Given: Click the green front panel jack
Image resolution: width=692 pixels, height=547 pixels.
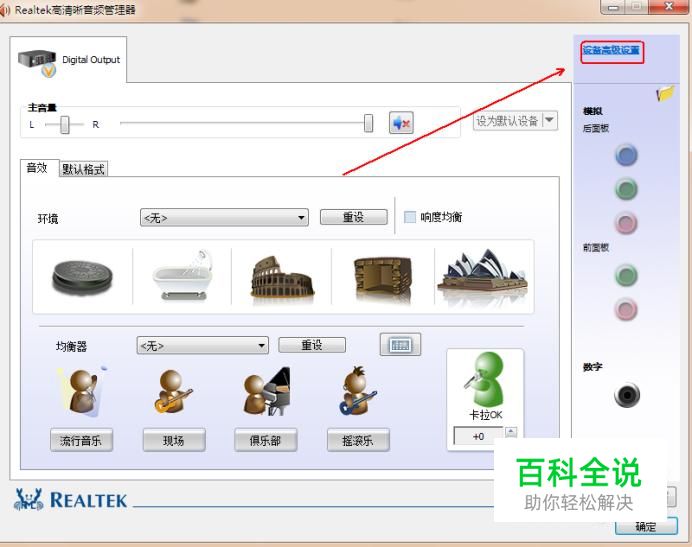Looking at the screenshot, I should pyautogui.click(x=626, y=275).
